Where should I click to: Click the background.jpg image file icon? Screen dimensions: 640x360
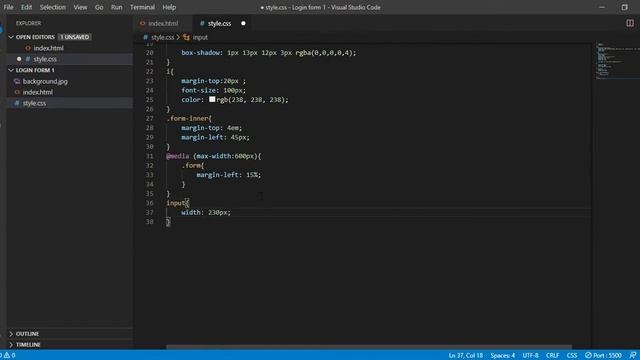(17, 81)
